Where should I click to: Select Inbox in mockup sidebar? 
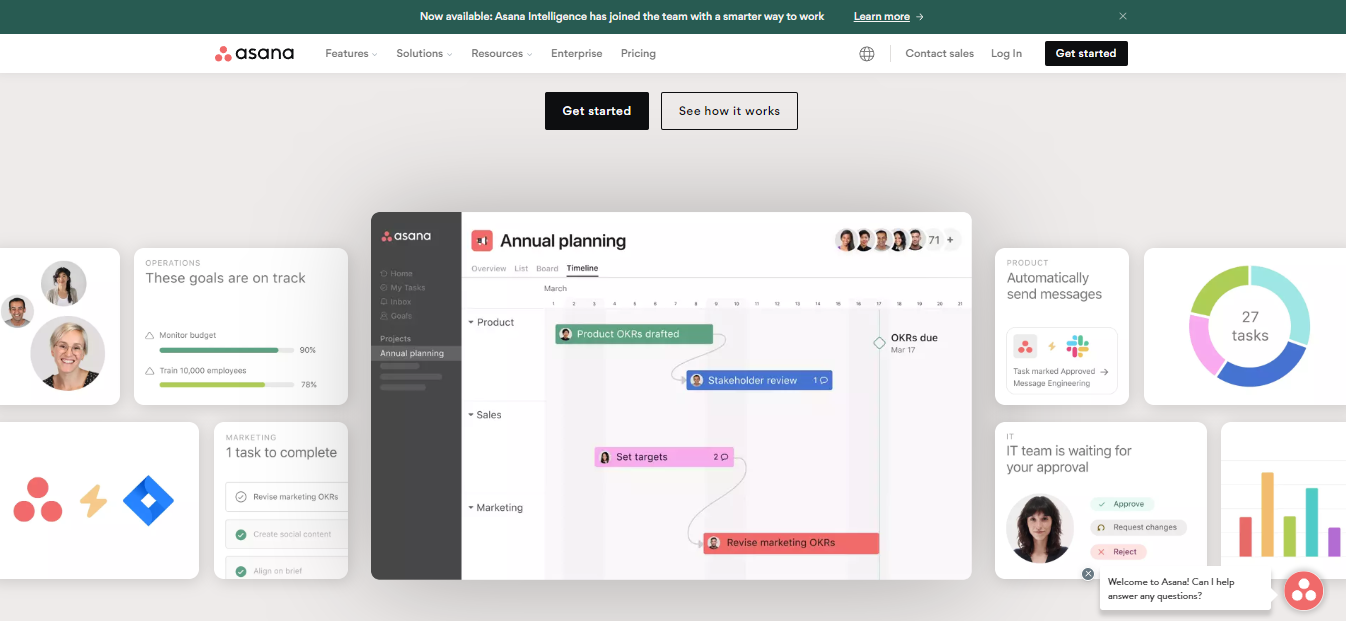[x=396, y=301]
